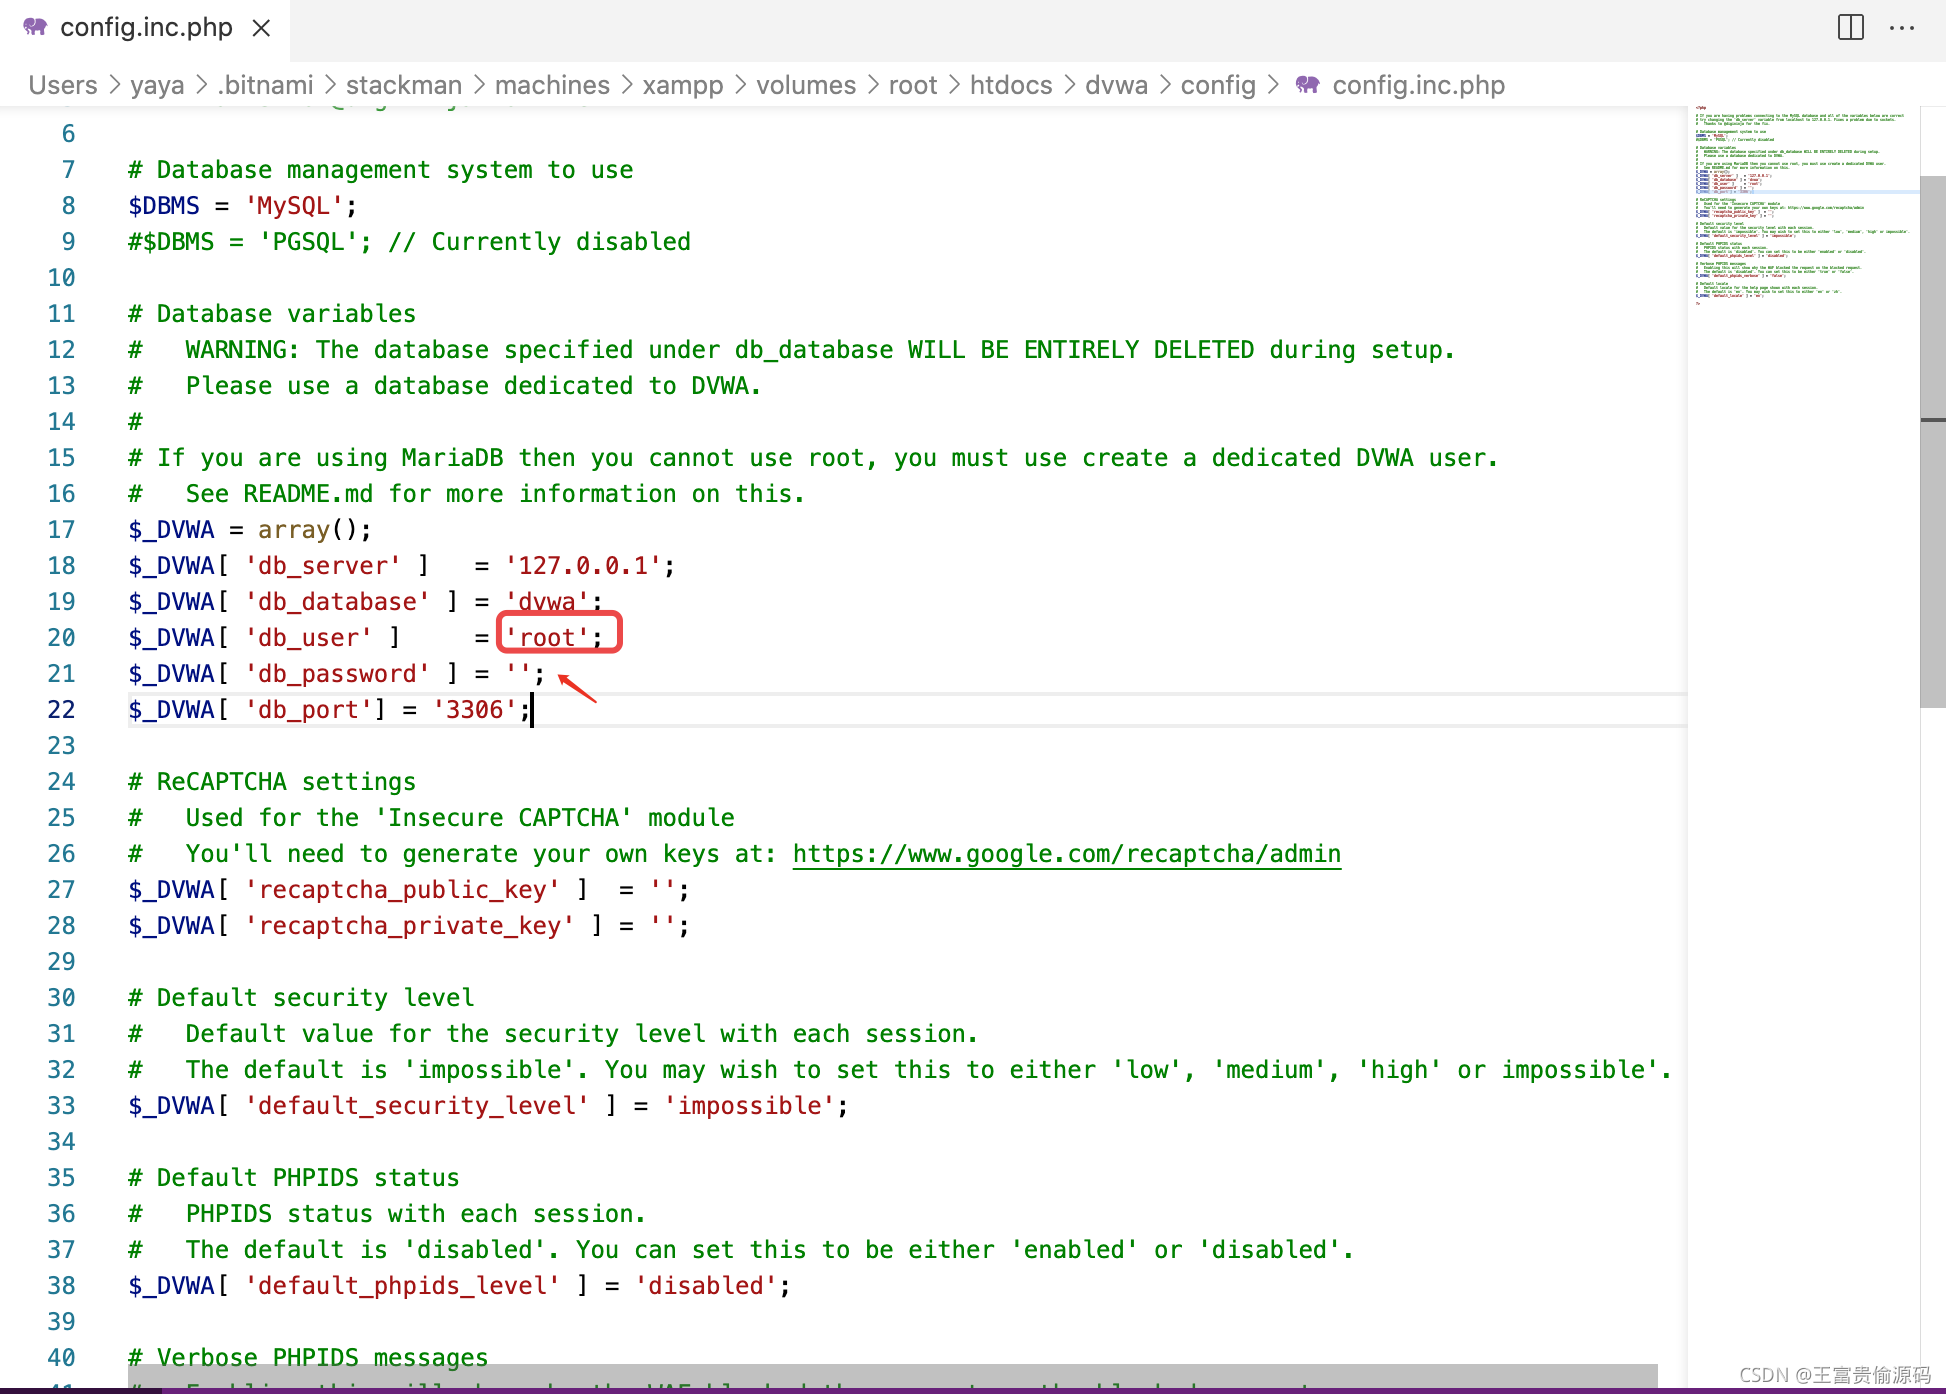Click the split editor right icon

1850,28
